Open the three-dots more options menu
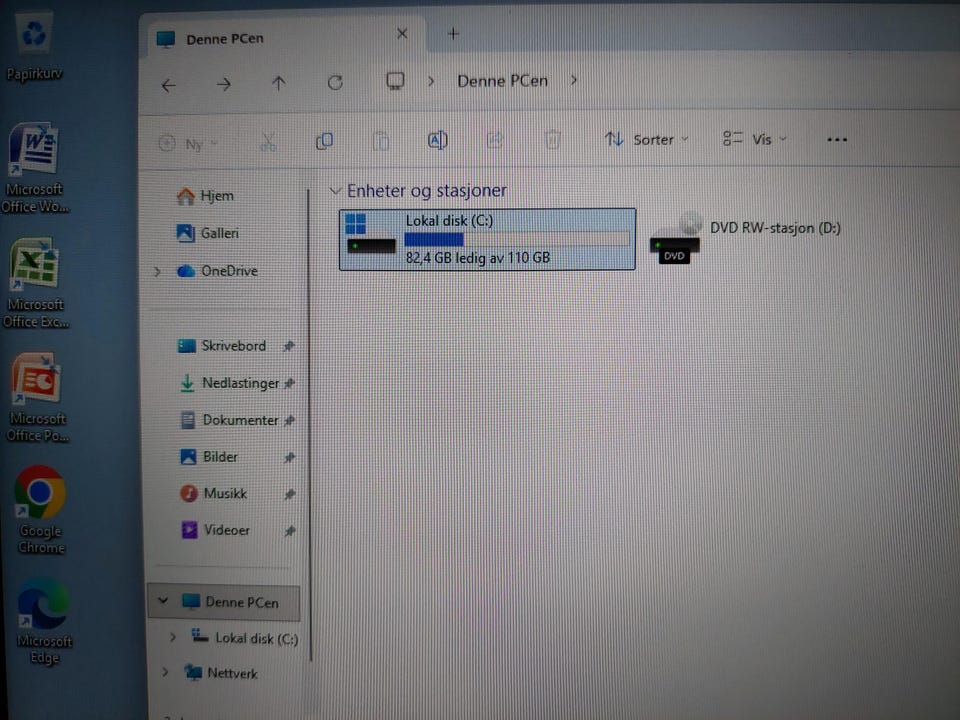This screenshot has width=960, height=720. [x=837, y=140]
